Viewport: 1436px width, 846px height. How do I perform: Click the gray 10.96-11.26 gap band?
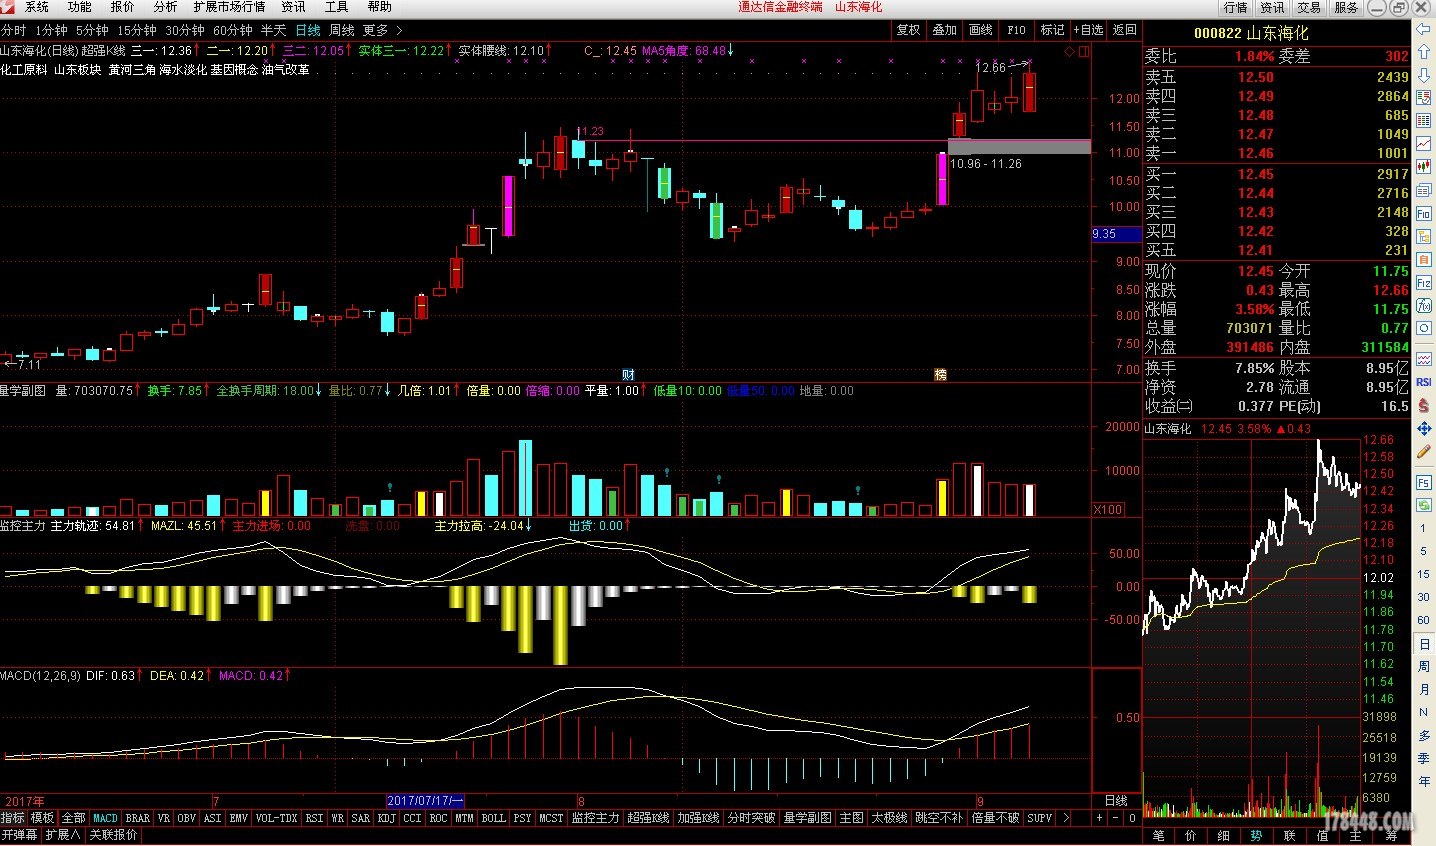[1019, 147]
